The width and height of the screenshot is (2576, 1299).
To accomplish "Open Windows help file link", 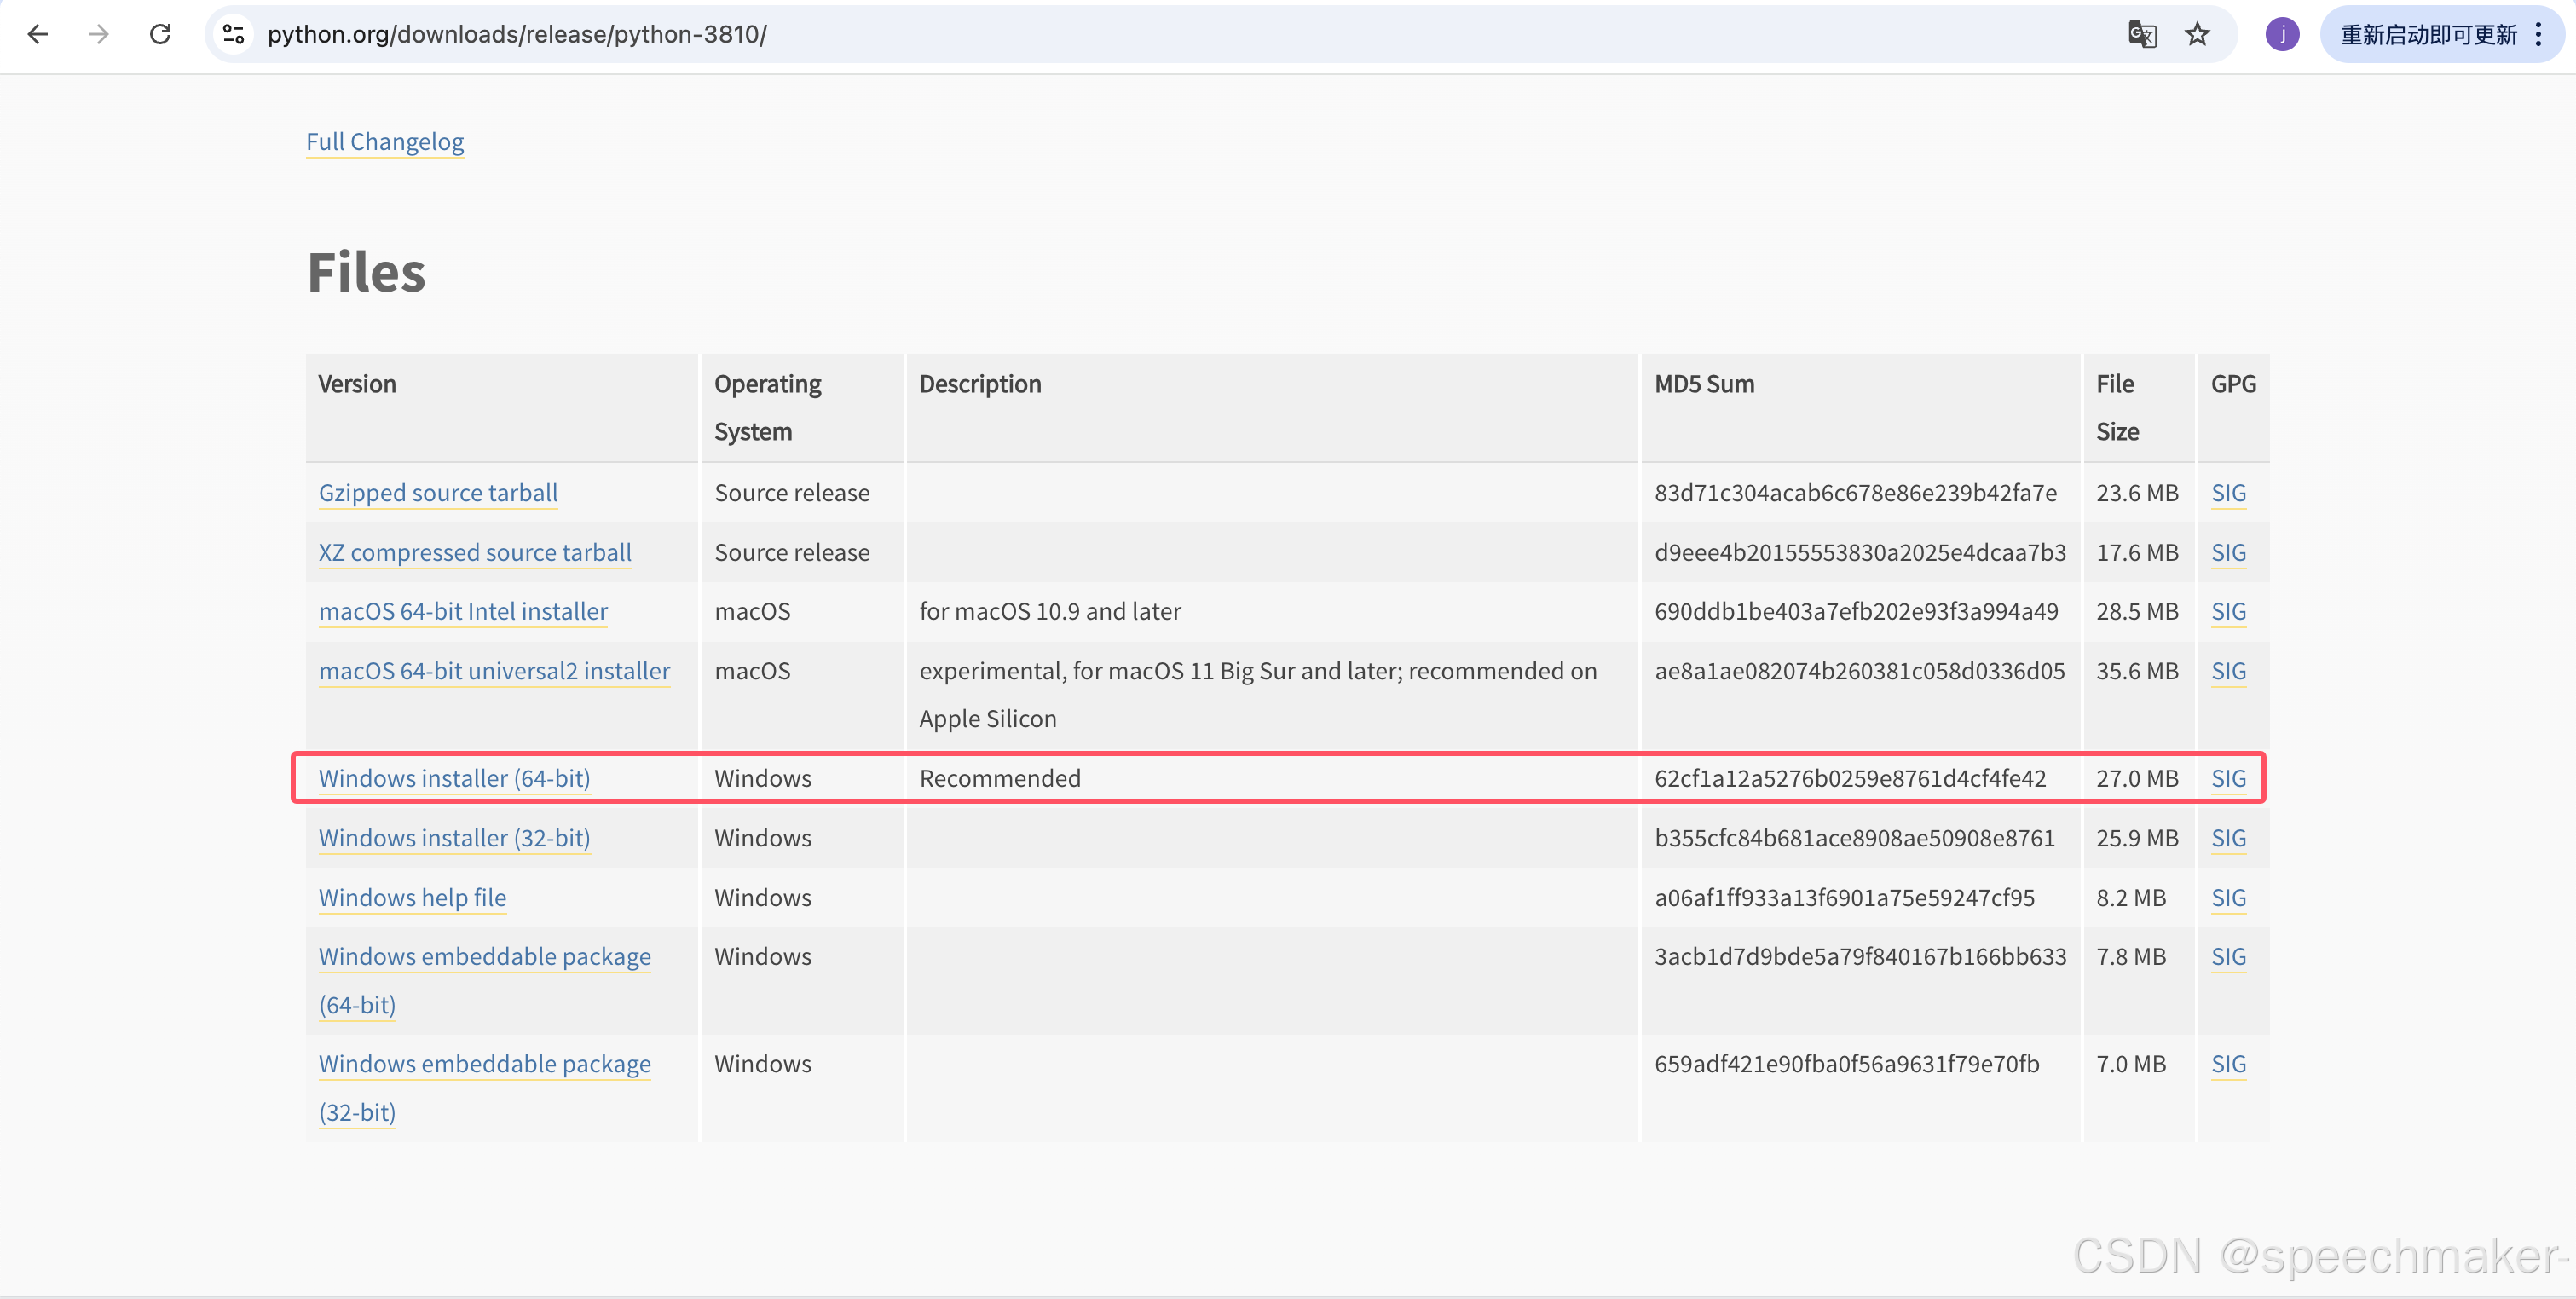I will (412, 897).
